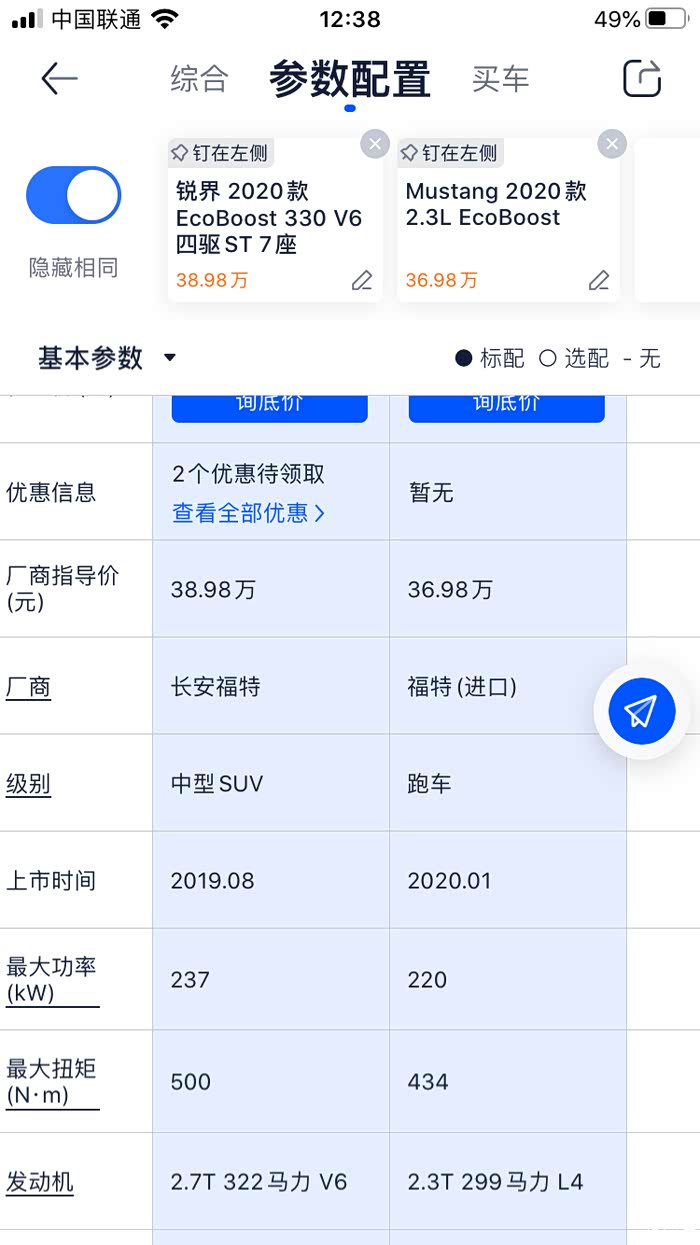
Task: Tap the 厂商 parameter label
Action: 28,687
